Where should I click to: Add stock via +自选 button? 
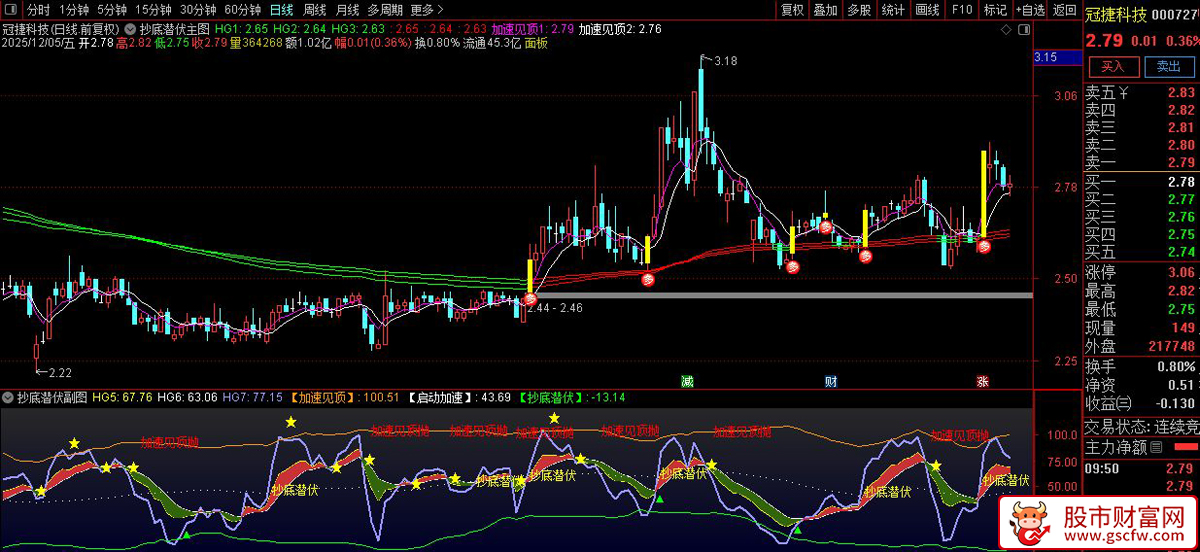pos(1030,10)
